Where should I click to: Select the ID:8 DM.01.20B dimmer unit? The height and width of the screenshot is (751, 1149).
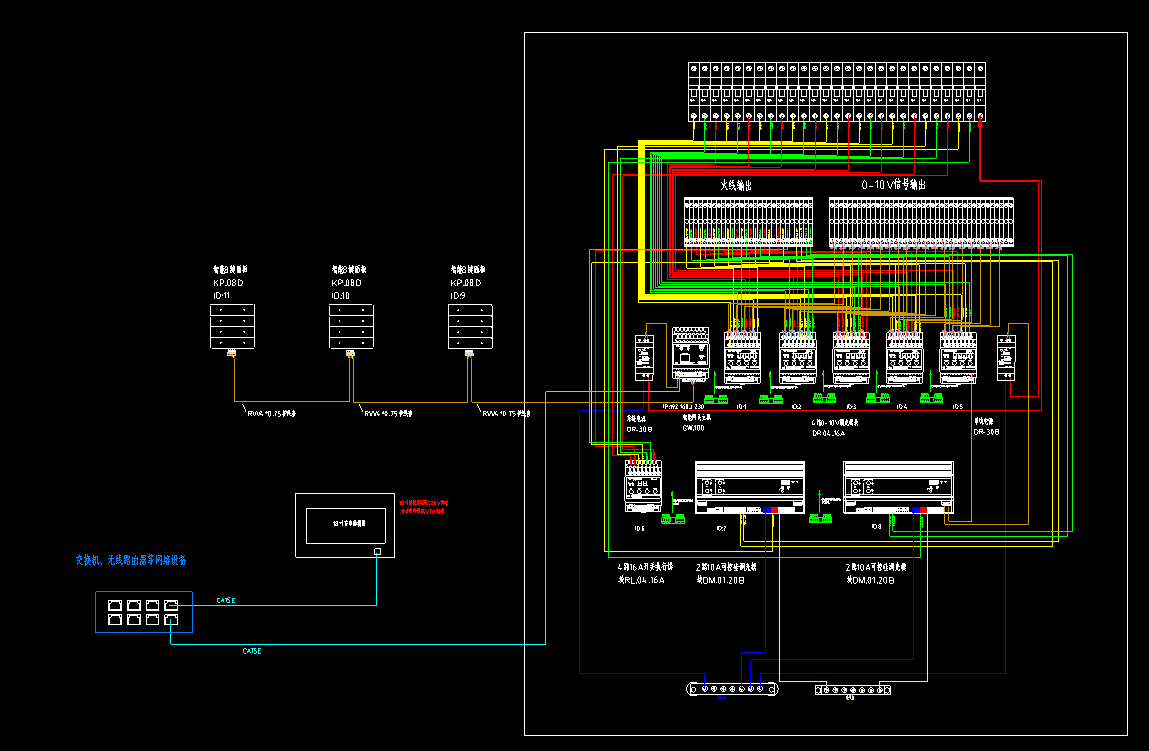[x=898, y=487]
